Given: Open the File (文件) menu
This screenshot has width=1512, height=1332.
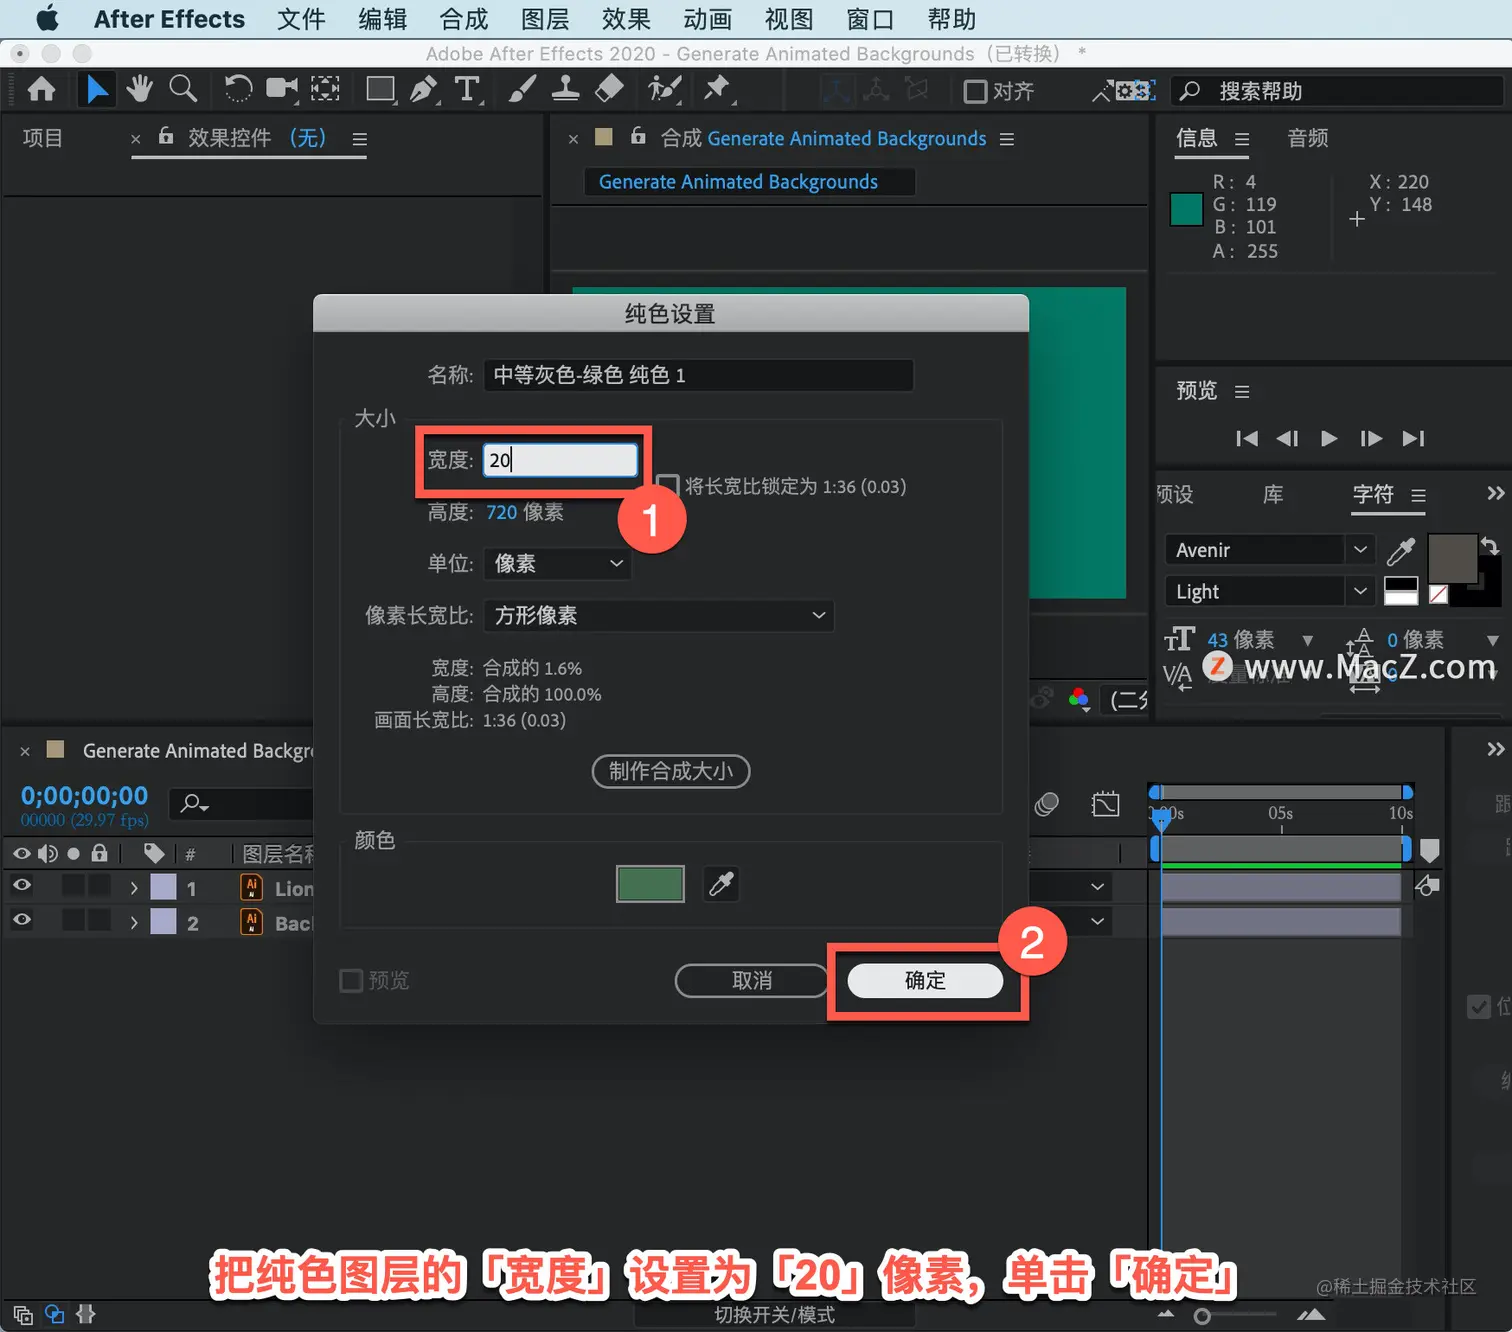Looking at the screenshot, I should [301, 19].
